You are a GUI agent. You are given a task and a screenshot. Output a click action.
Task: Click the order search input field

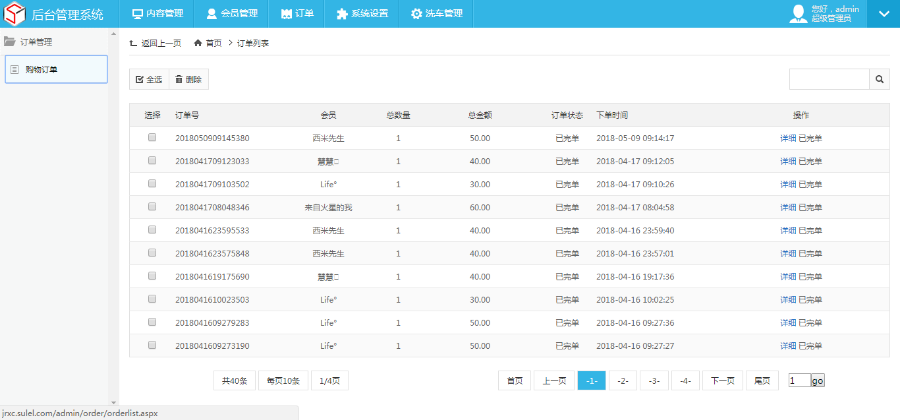829,79
